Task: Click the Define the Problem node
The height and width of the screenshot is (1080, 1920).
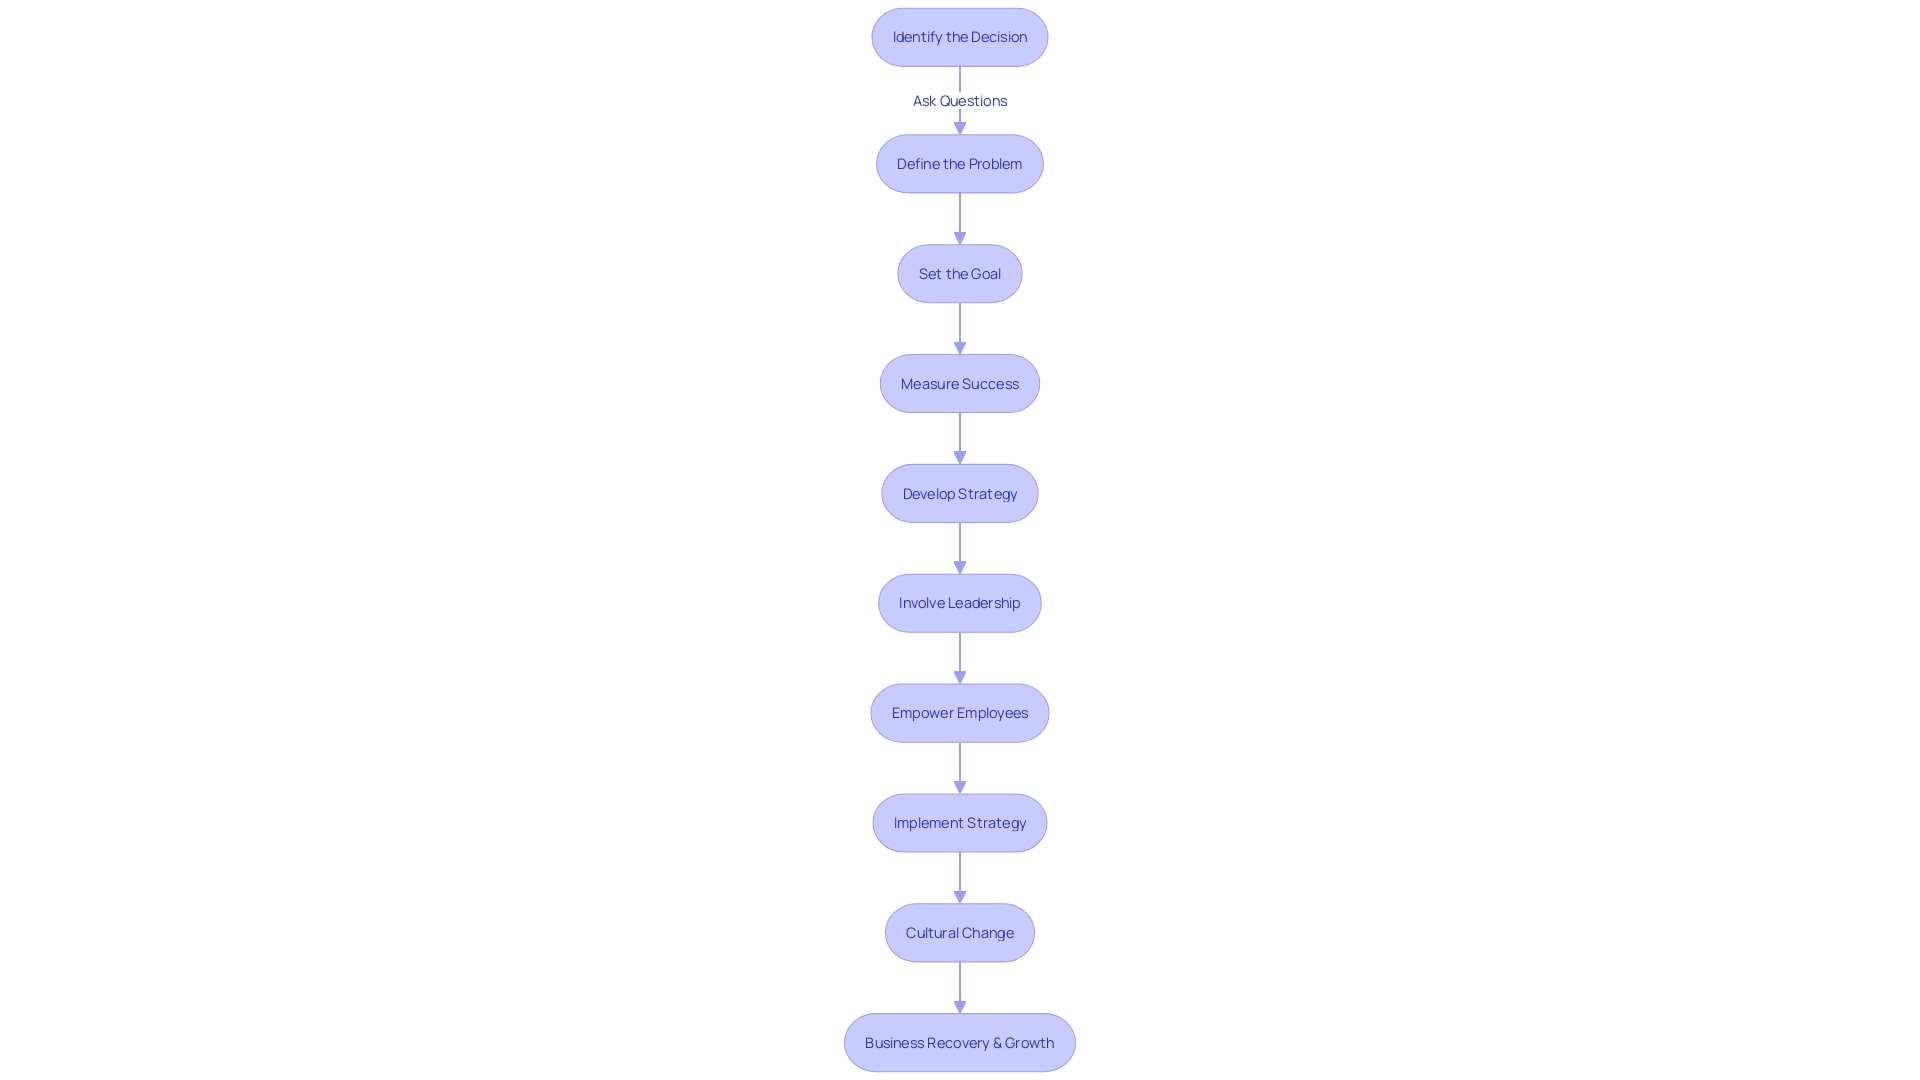Action: (x=959, y=164)
